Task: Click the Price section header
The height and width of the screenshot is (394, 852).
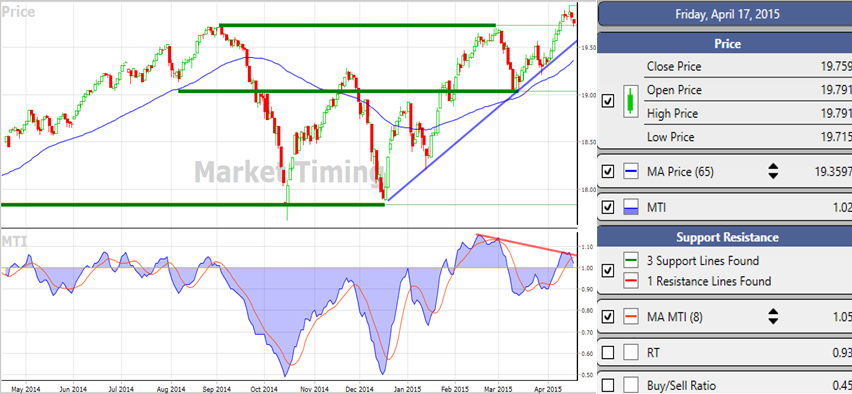Action: pos(726,43)
